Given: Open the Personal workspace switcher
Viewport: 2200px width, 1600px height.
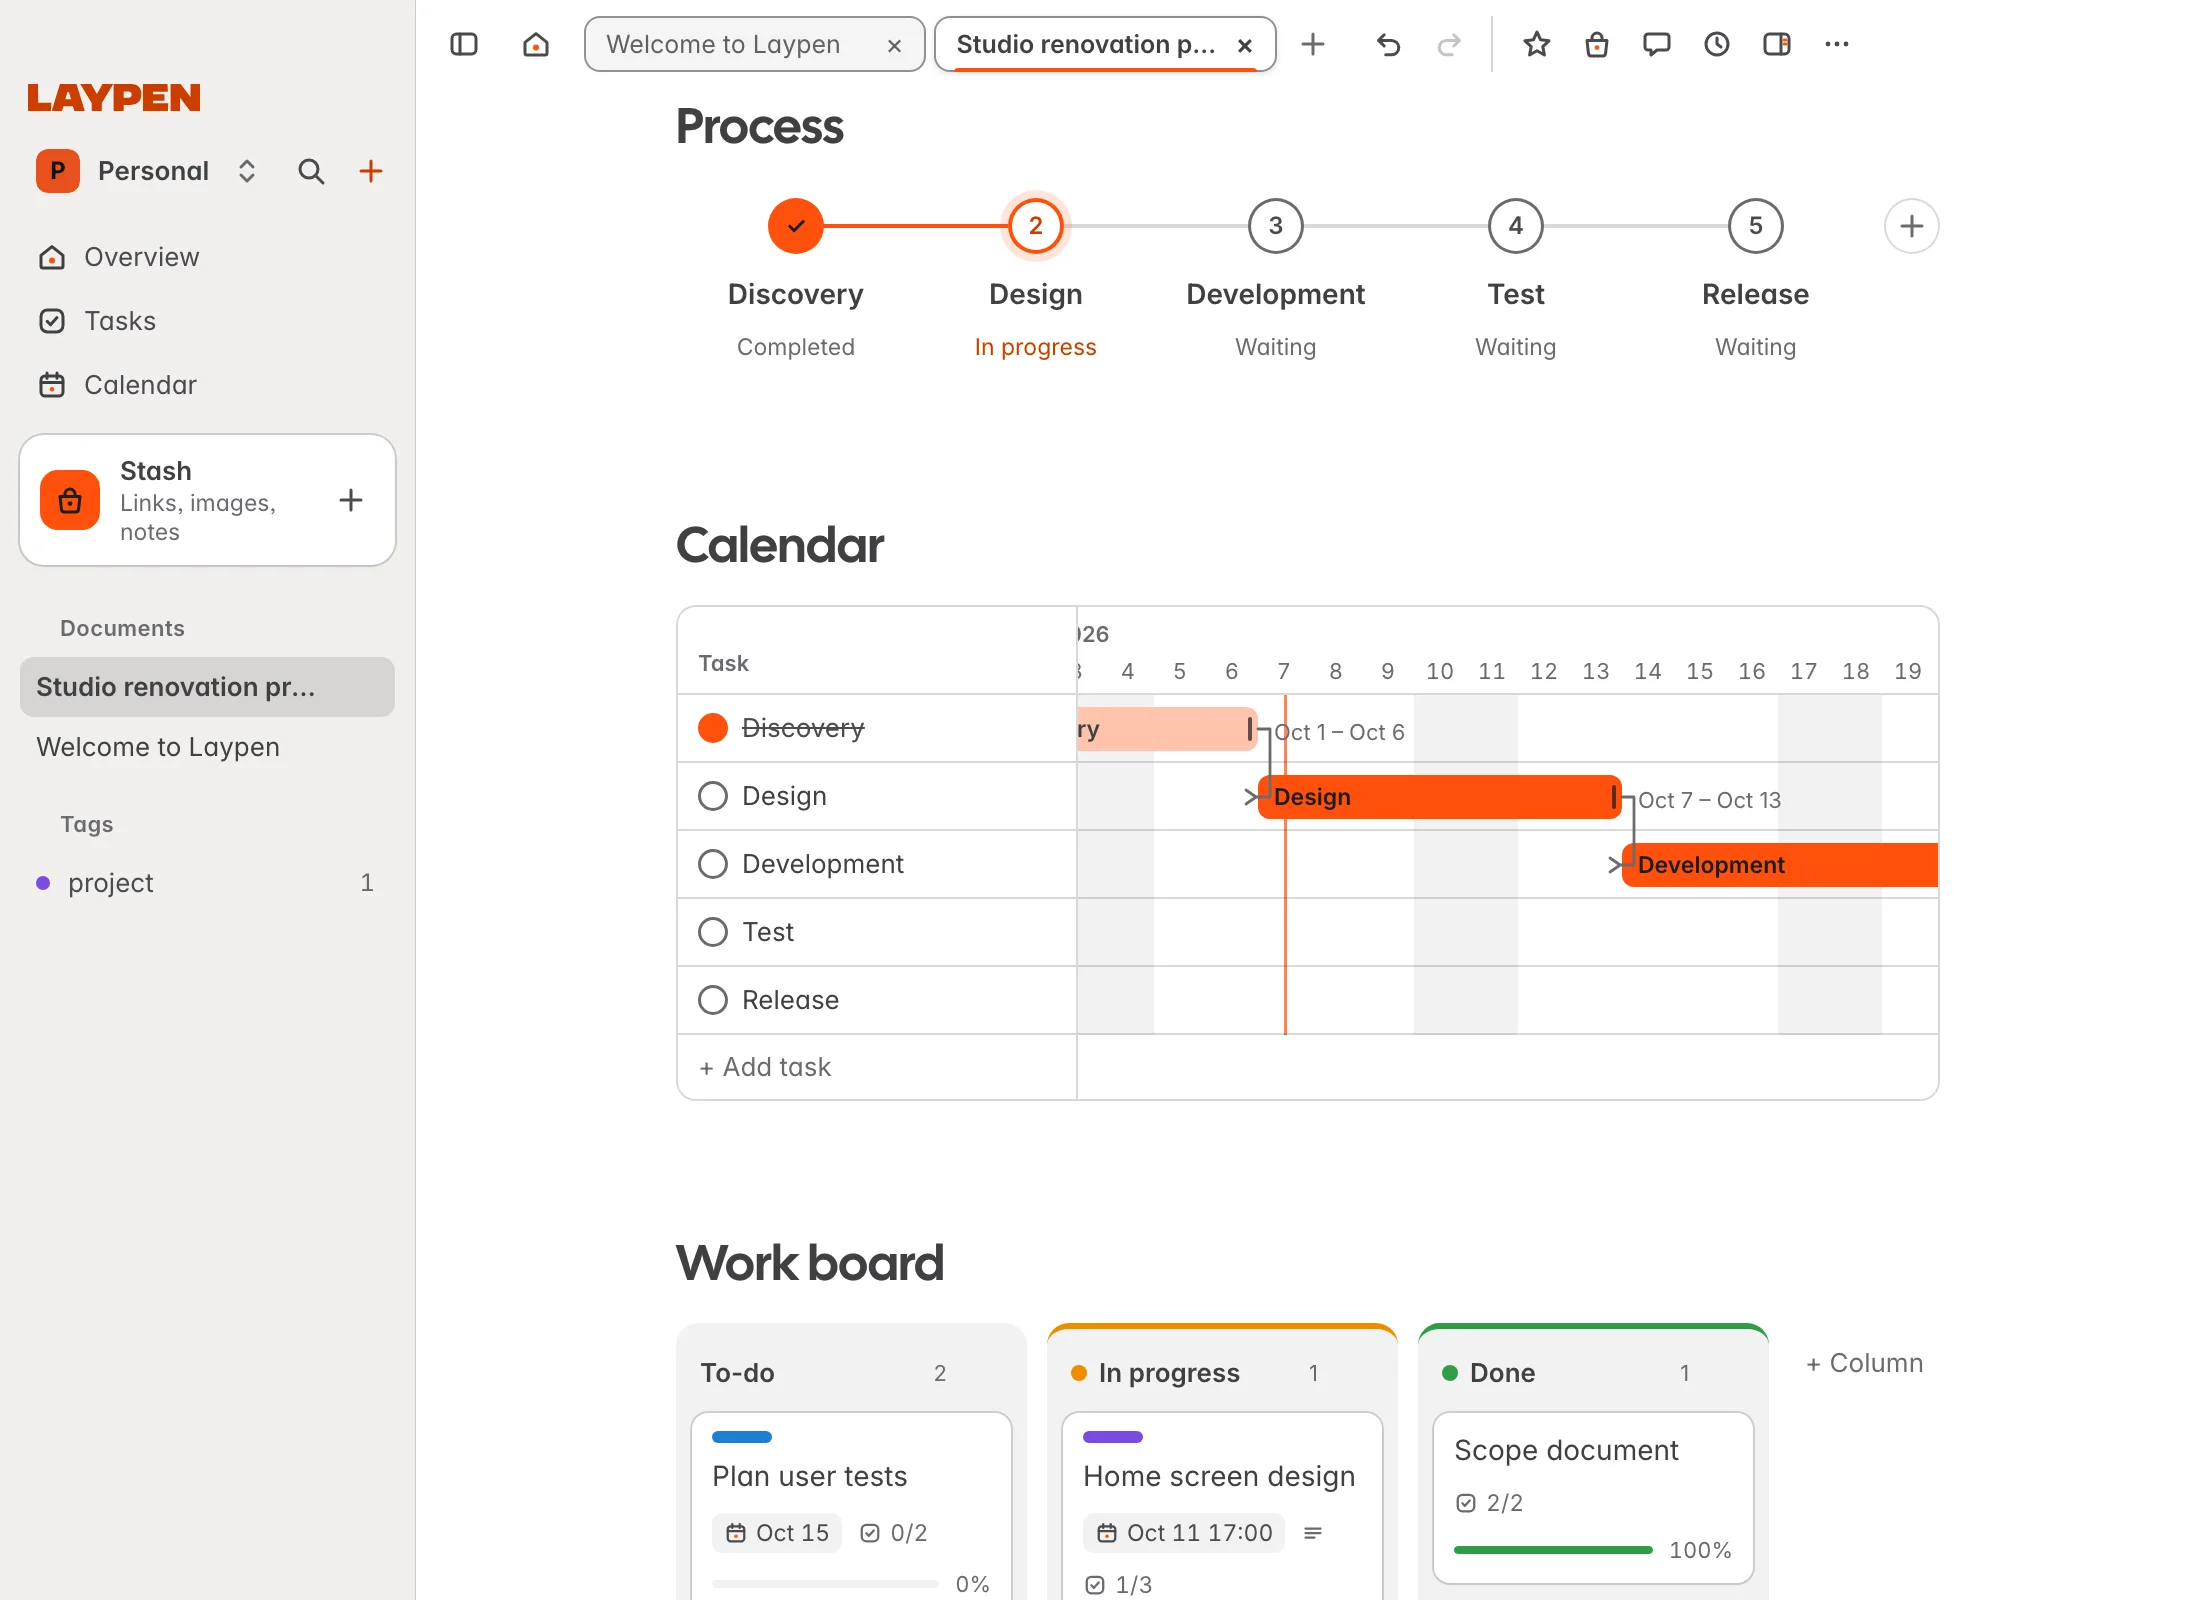Looking at the screenshot, I should point(147,171).
